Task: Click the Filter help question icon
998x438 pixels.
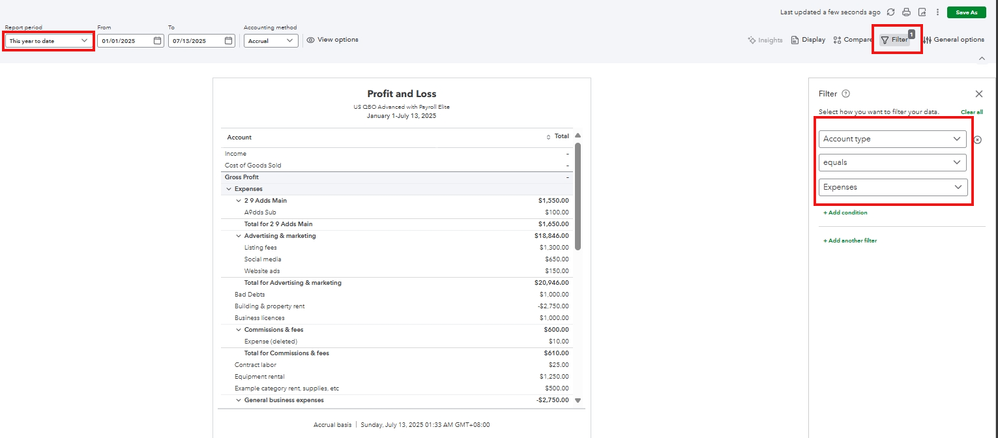Action: point(846,92)
